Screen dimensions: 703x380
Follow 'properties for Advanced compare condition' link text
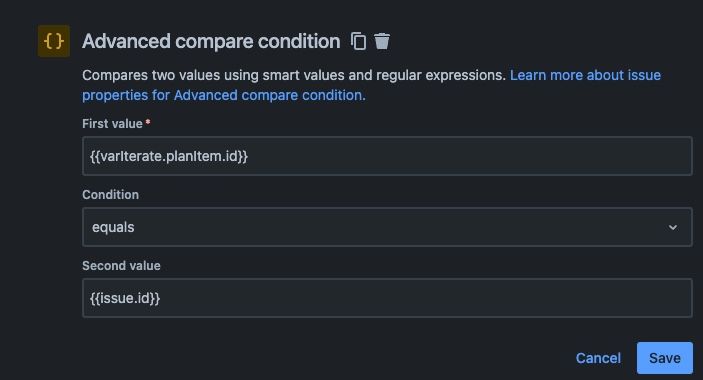(224, 95)
